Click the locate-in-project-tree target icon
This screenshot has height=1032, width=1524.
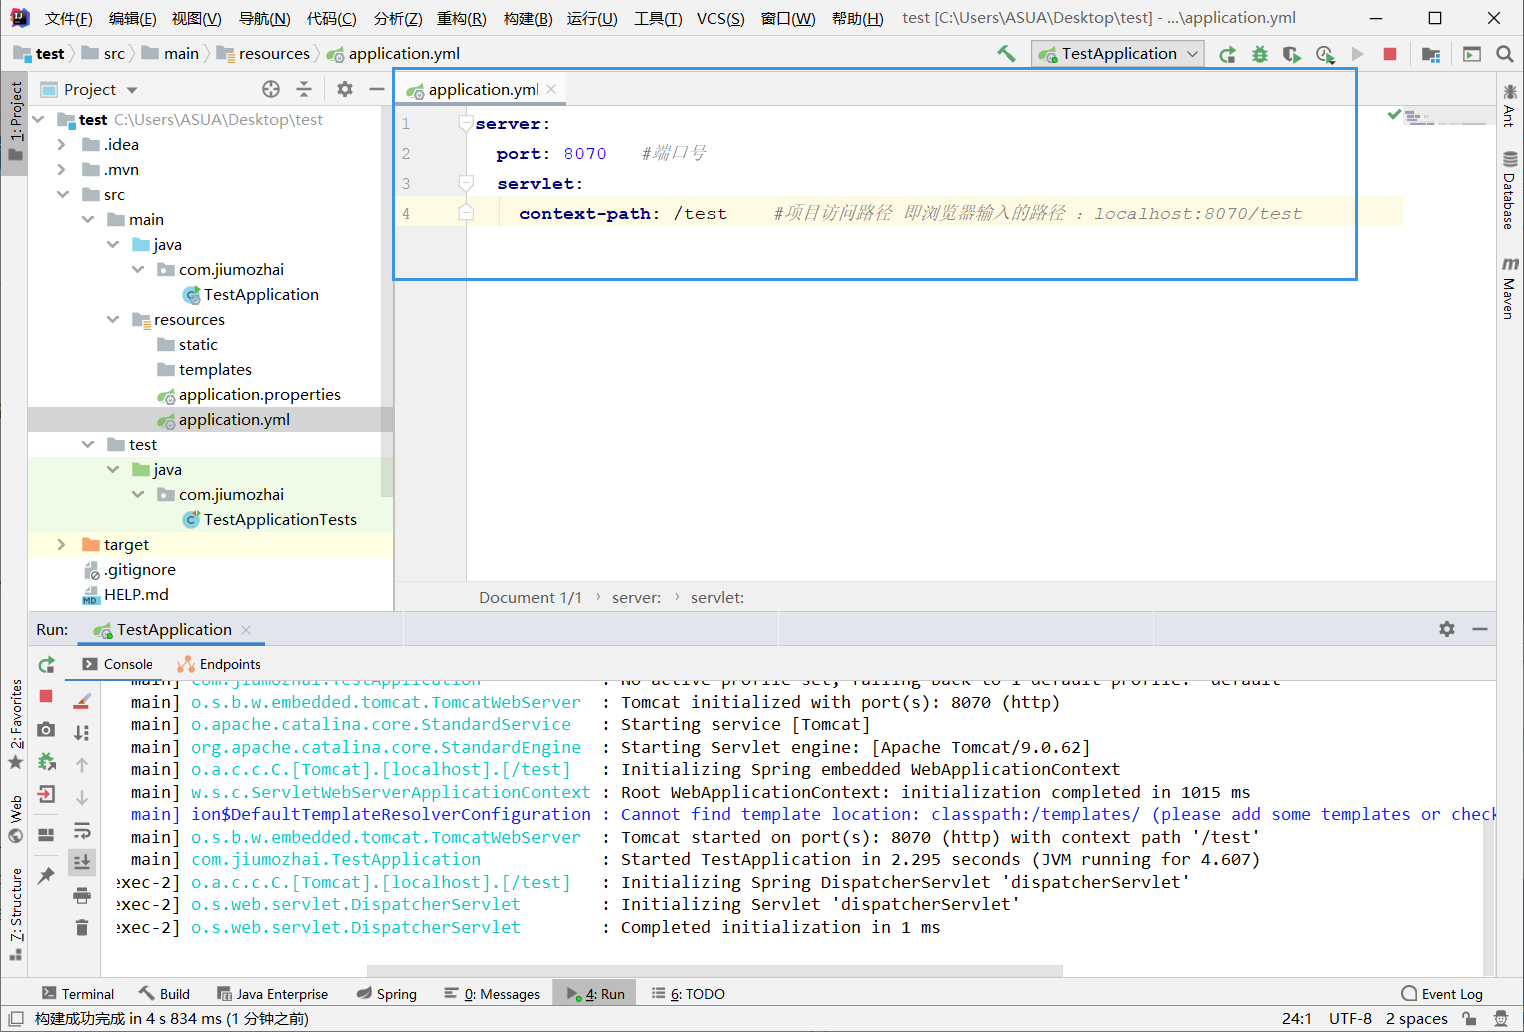point(271,90)
